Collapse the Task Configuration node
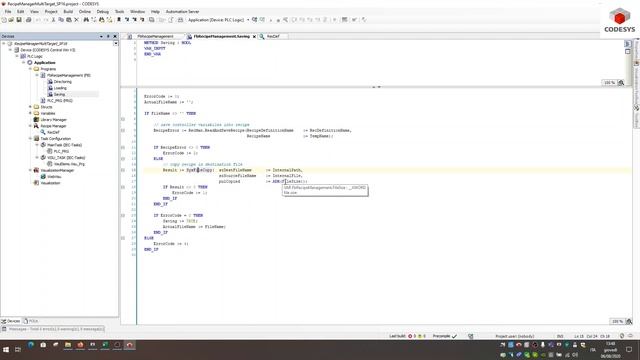 (x=30, y=138)
